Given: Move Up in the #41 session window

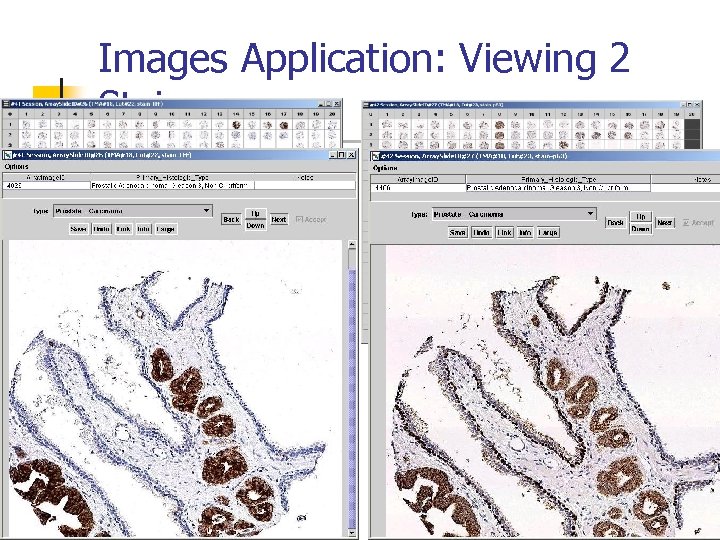Looking at the screenshot, I should pyautogui.click(x=255, y=214).
